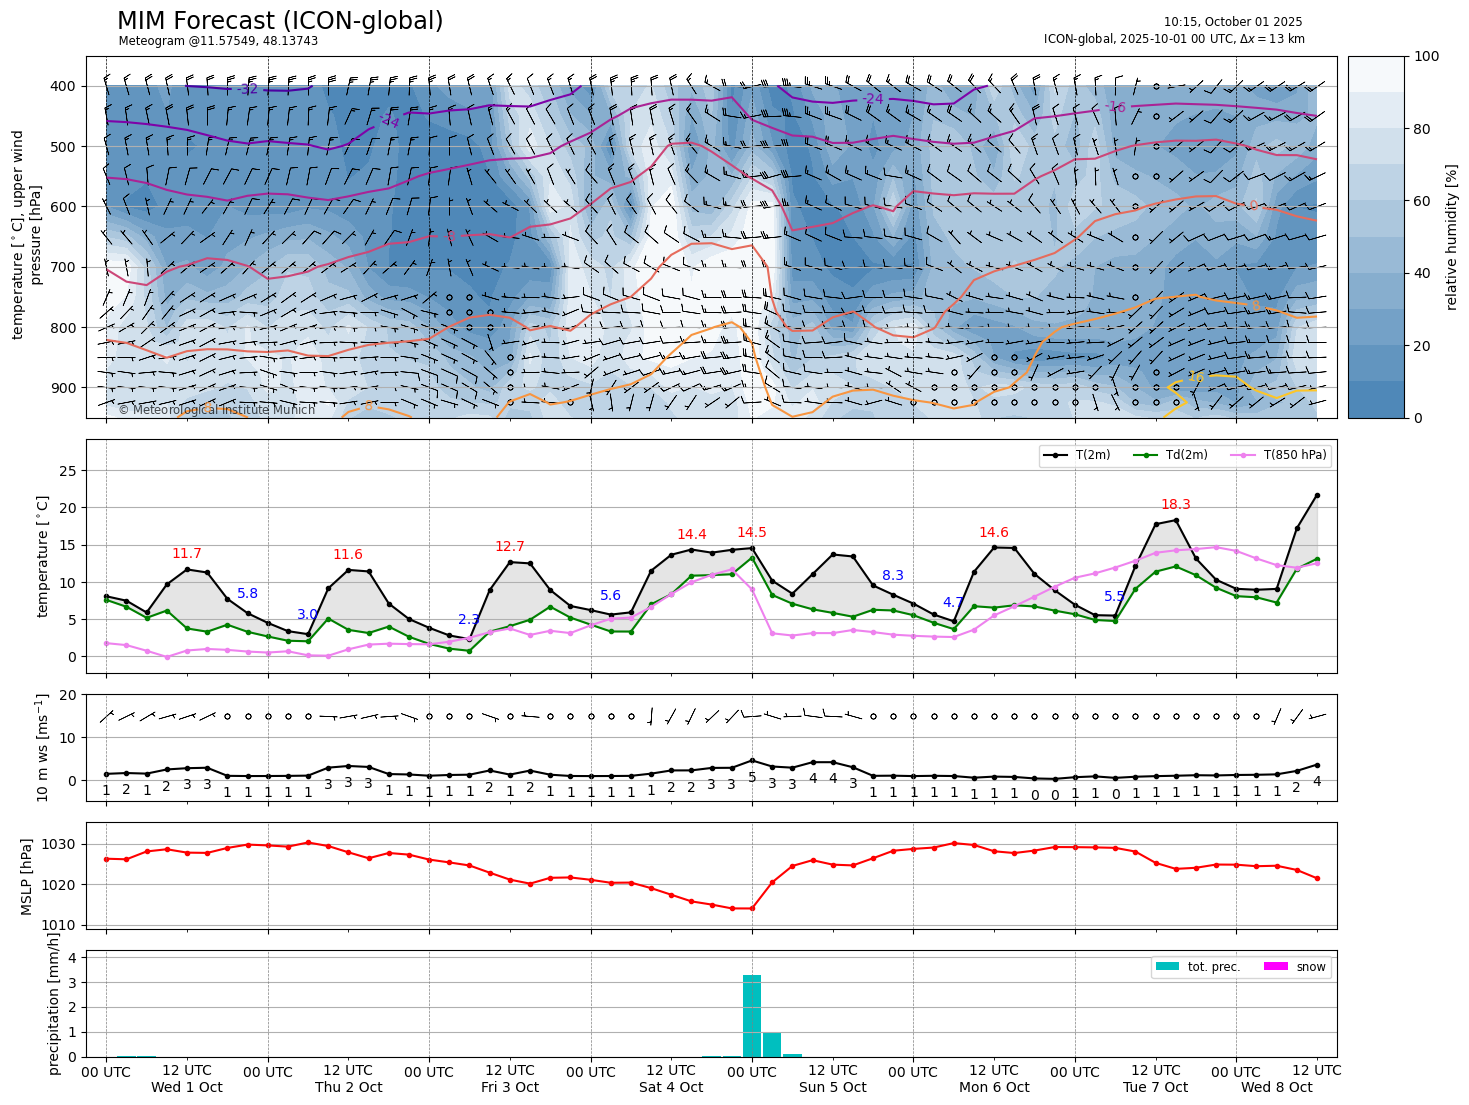Click the title MIM Forecast (ICON-global)
This screenshot has width=1469, height=1105.
pos(280,21)
